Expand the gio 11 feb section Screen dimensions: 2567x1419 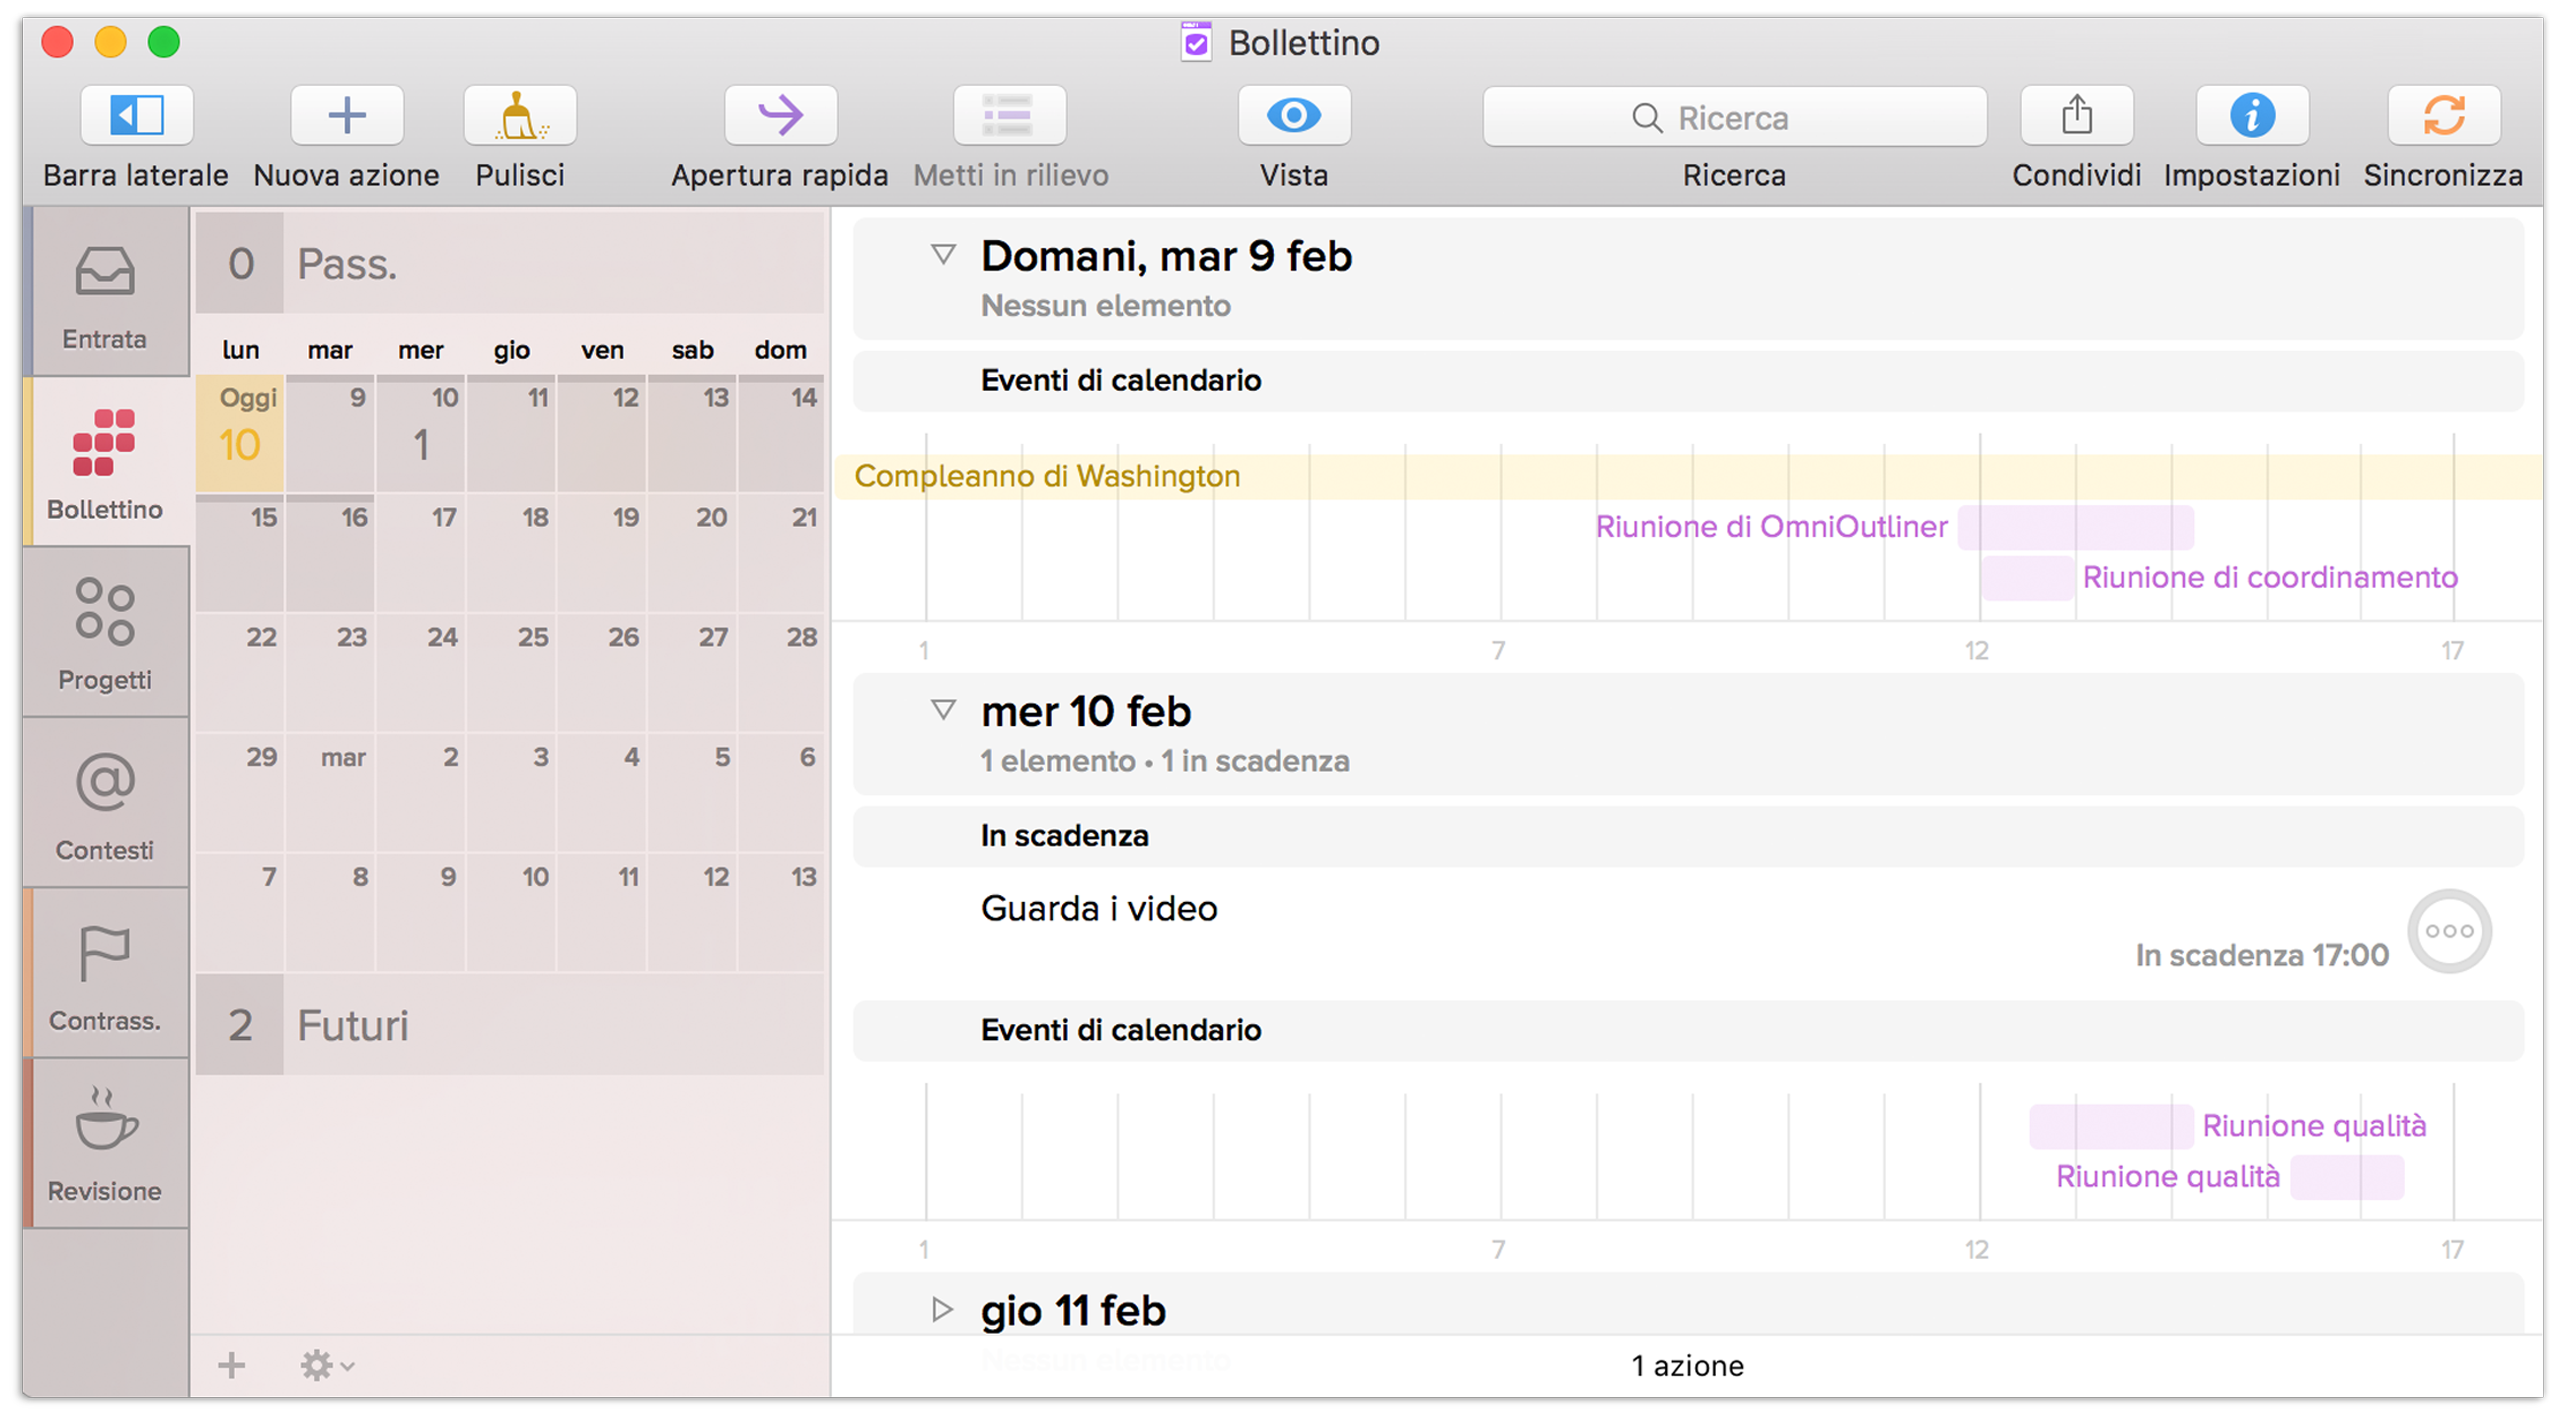(941, 1307)
